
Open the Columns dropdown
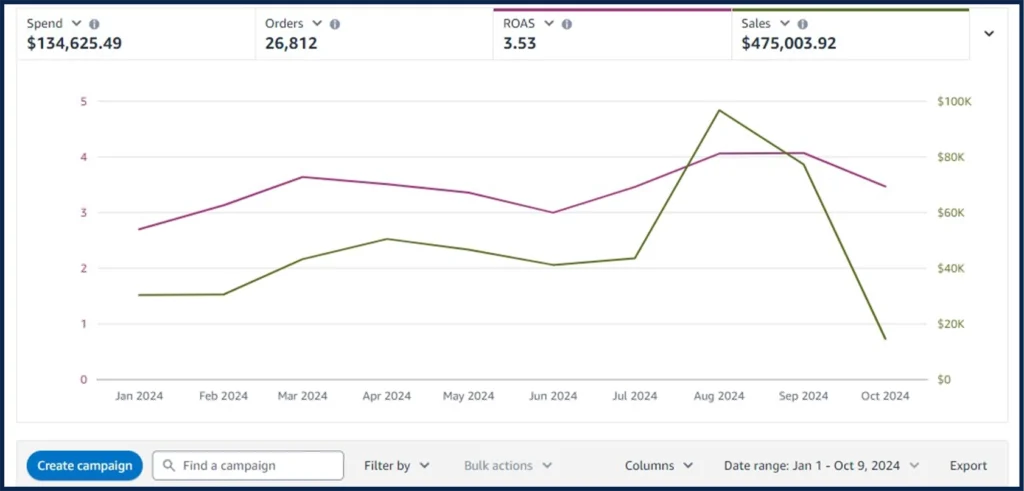click(659, 466)
